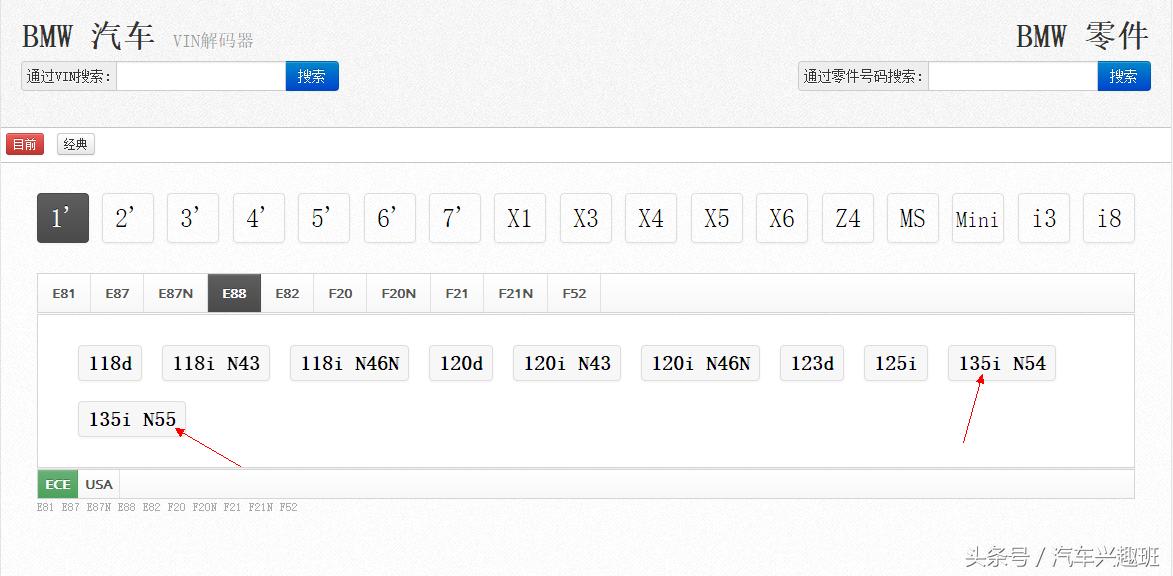Click the part number search input field
This screenshot has height=576, width=1173.
click(1013, 76)
